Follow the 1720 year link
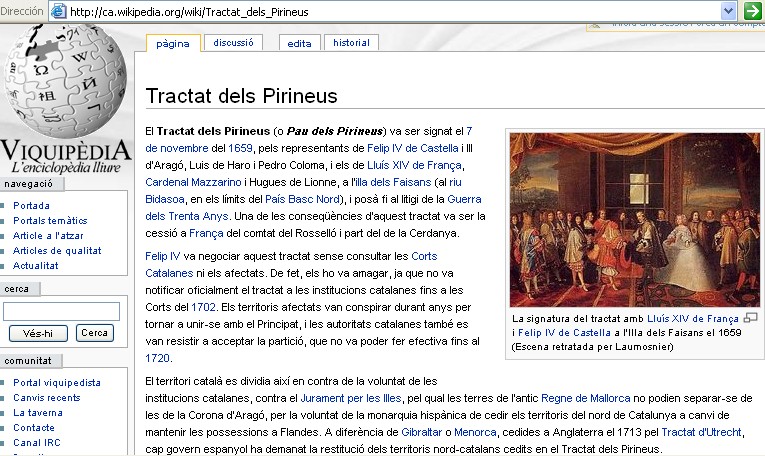The height and width of the screenshot is (456, 765). tap(158, 358)
